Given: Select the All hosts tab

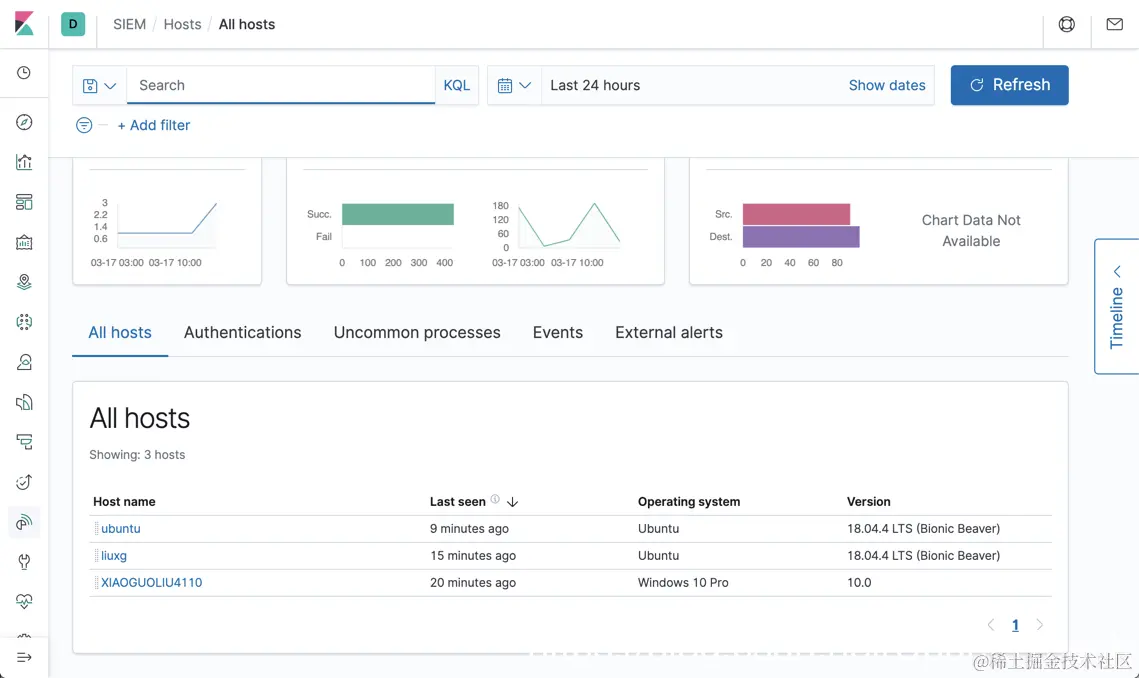Looking at the screenshot, I should coord(120,332).
